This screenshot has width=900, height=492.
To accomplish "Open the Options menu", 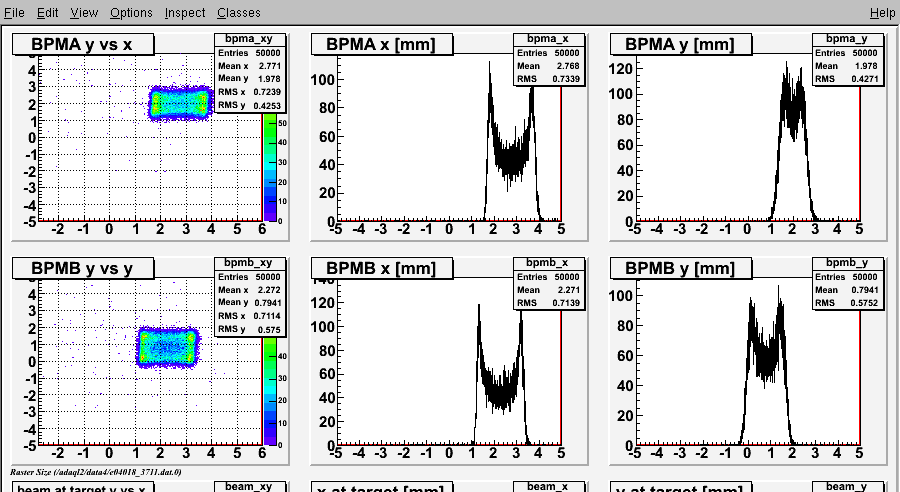I will 131,12.
